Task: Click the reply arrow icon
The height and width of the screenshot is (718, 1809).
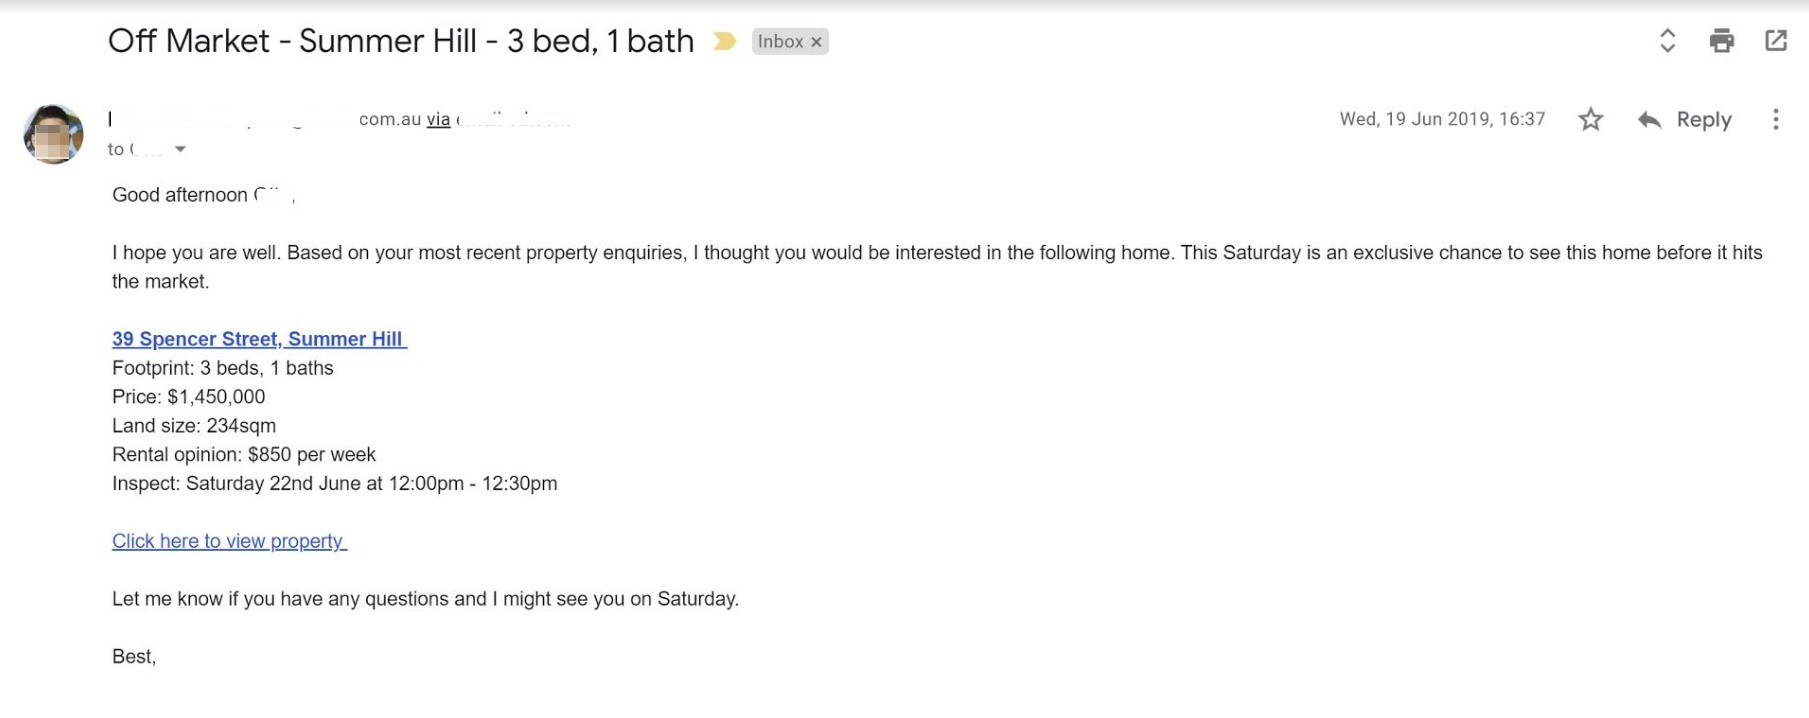Action: [x=1650, y=120]
